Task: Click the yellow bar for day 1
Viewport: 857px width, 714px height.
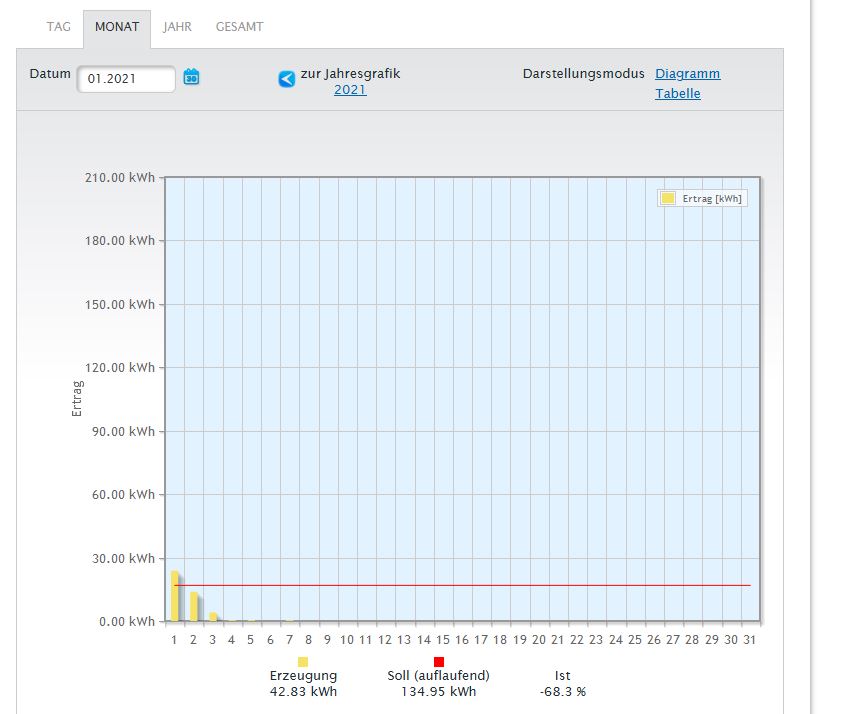Action: [174, 596]
